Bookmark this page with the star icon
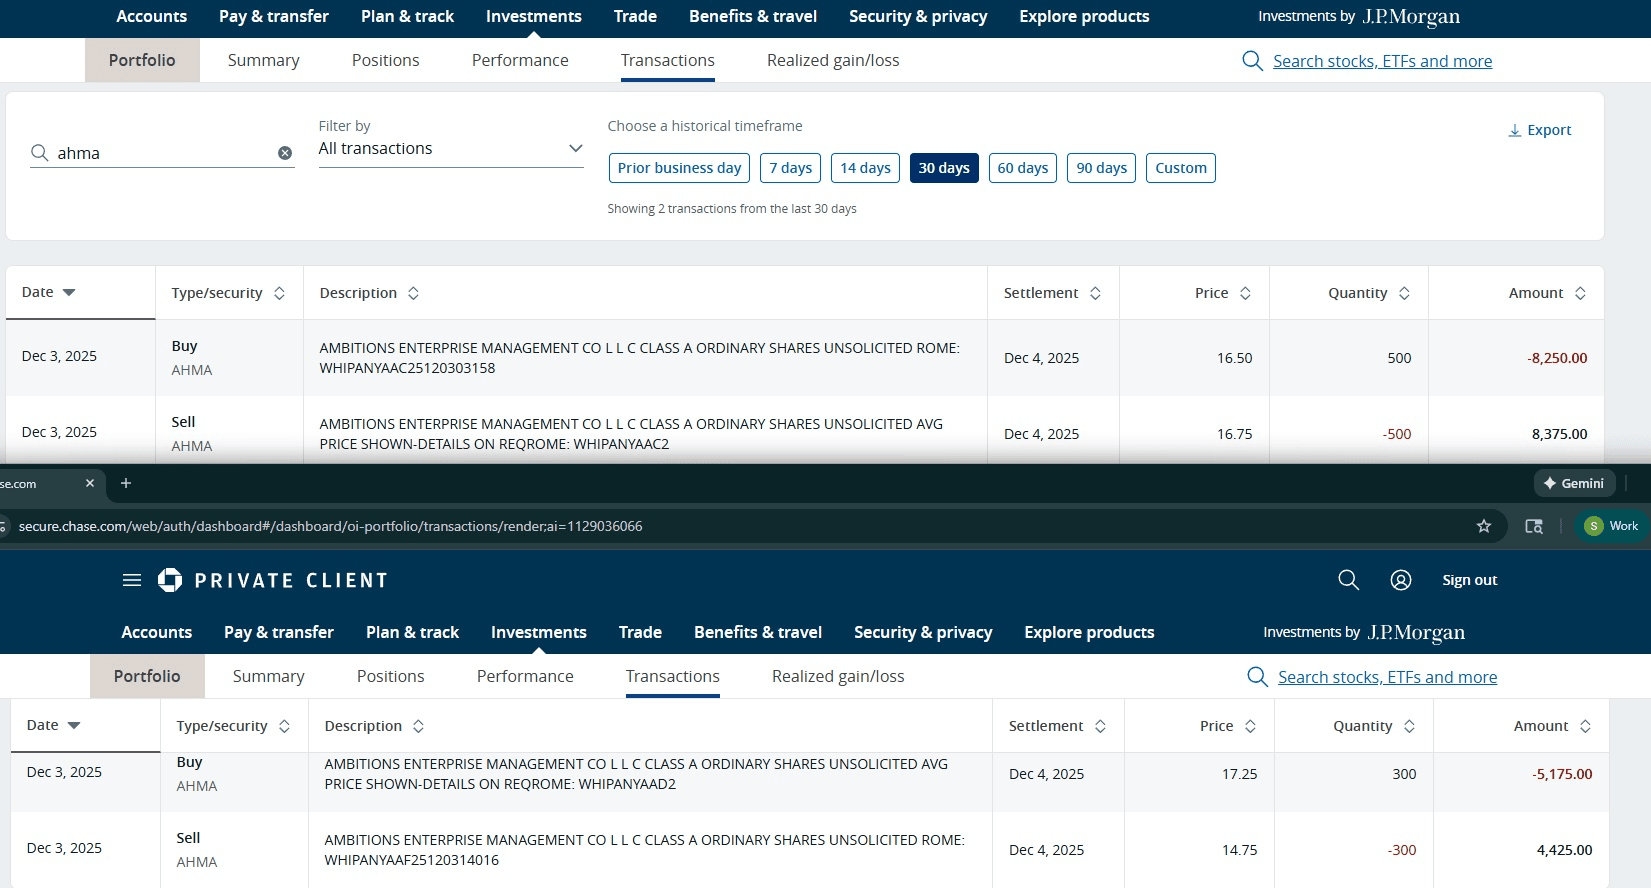Image resolution: width=1651 pixels, height=888 pixels. point(1484,526)
